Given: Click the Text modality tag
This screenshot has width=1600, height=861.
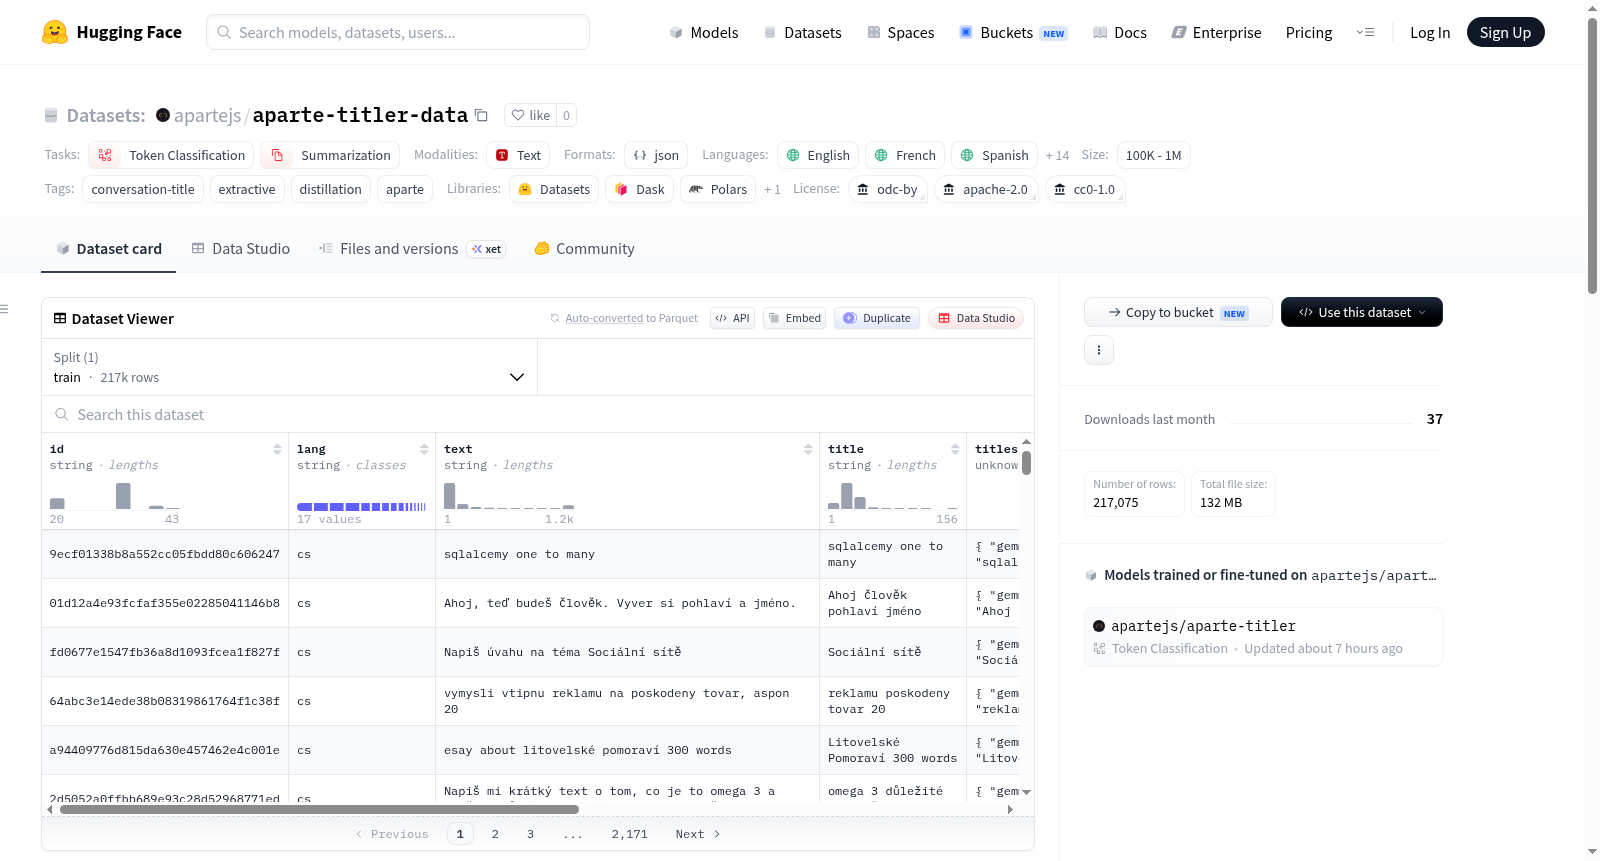Looking at the screenshot, I should [518, 155].
